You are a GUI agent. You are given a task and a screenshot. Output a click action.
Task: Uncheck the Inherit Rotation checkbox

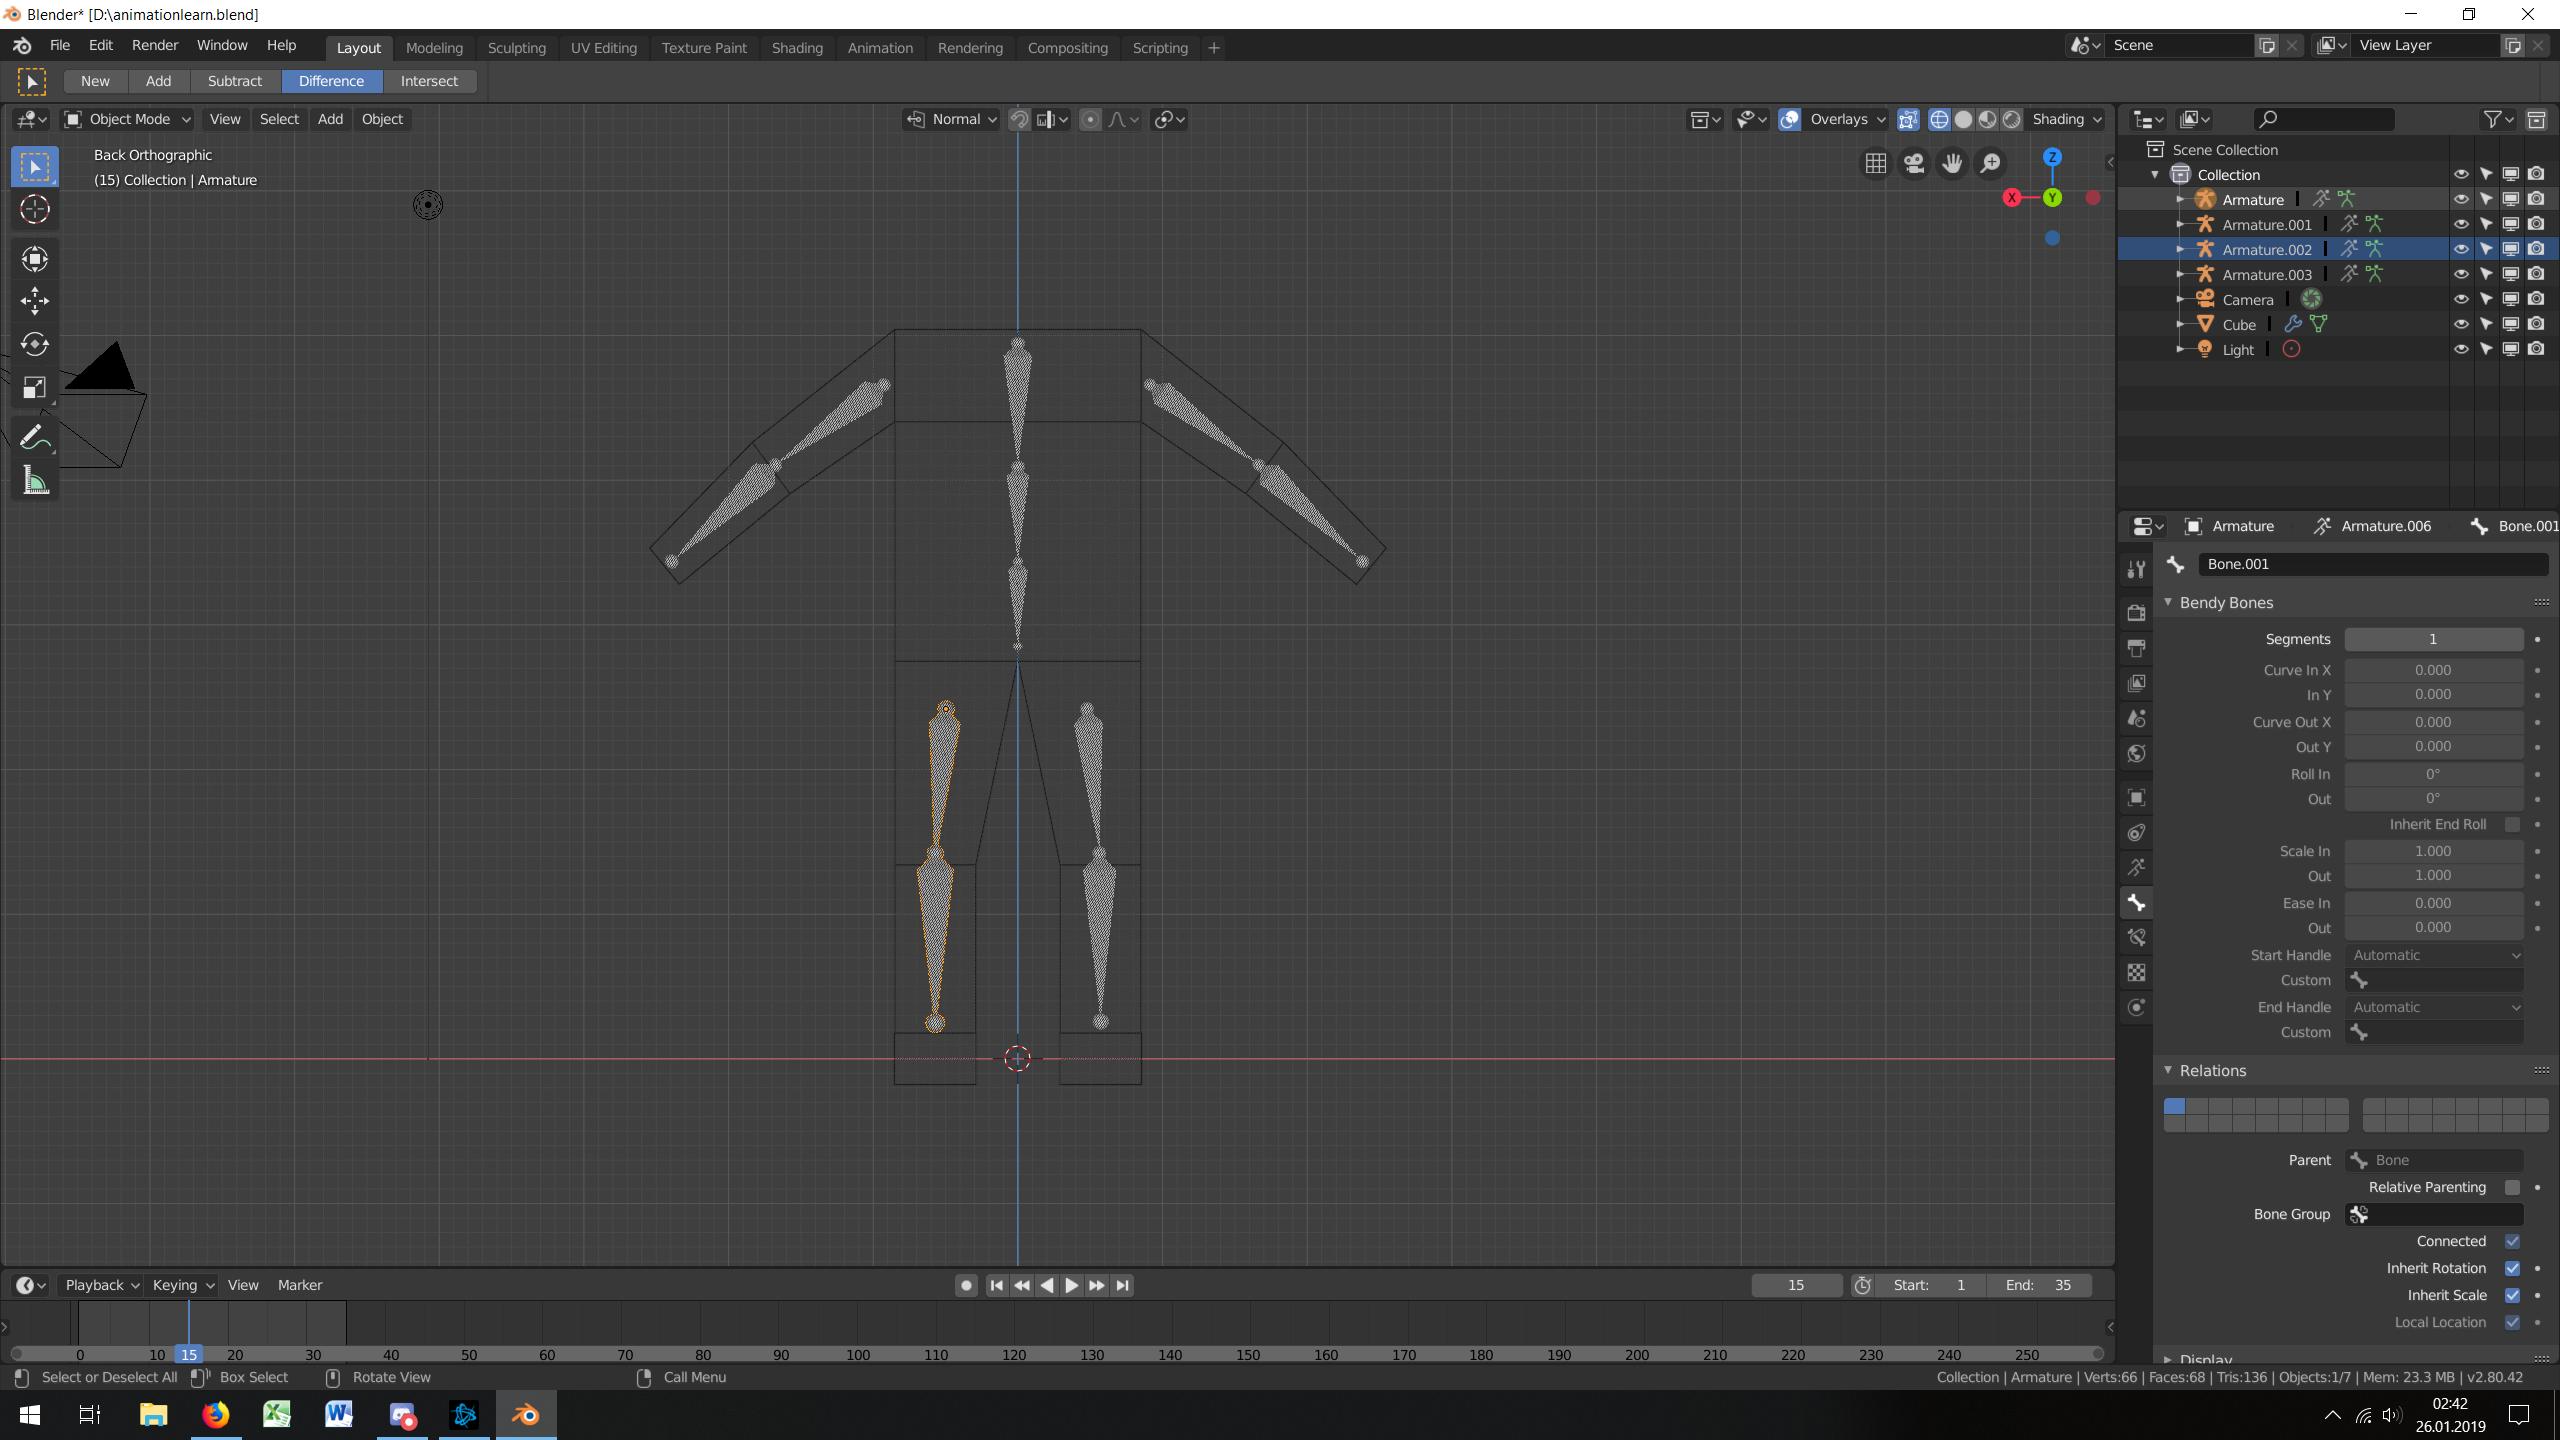(x=2513, y=1267)
